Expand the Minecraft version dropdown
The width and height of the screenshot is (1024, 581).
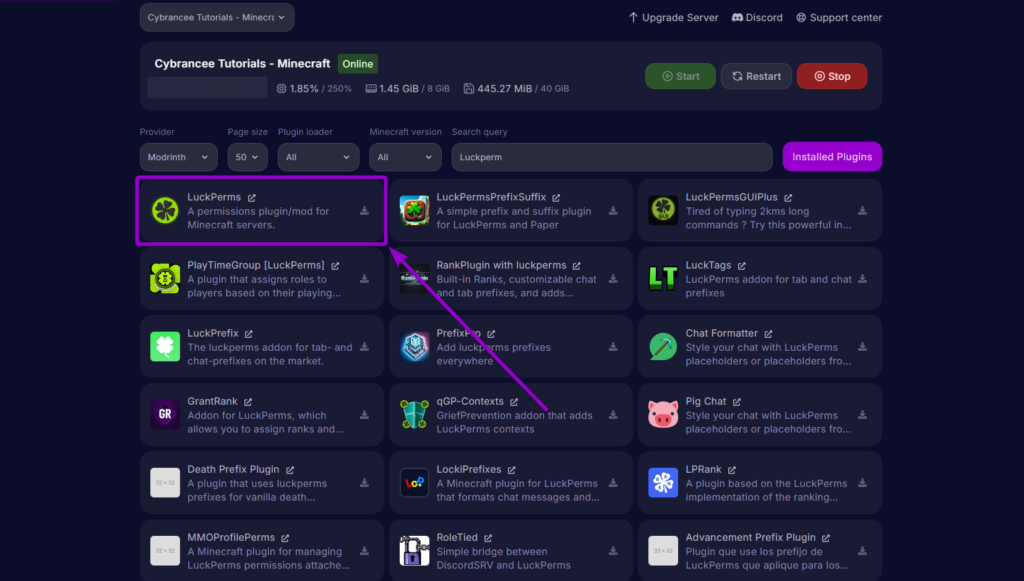tap(405, 157)
